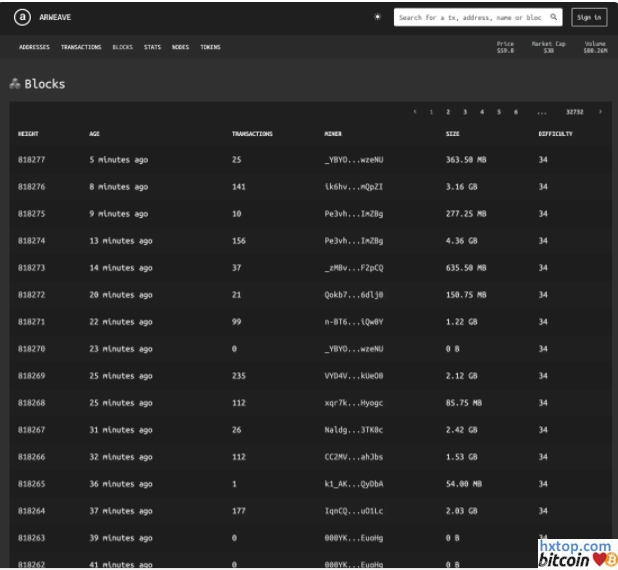This screenshot has height=570, width=618.
Task: Open block height 818277
Action: (x=31, y=160)
